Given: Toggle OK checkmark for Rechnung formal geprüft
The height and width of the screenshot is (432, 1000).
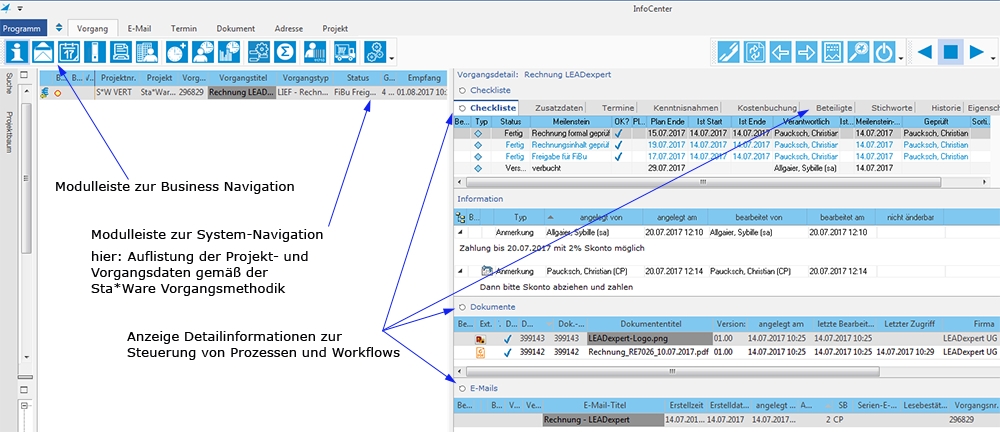Looking at the screenshot, I should [x=617, y=133].
